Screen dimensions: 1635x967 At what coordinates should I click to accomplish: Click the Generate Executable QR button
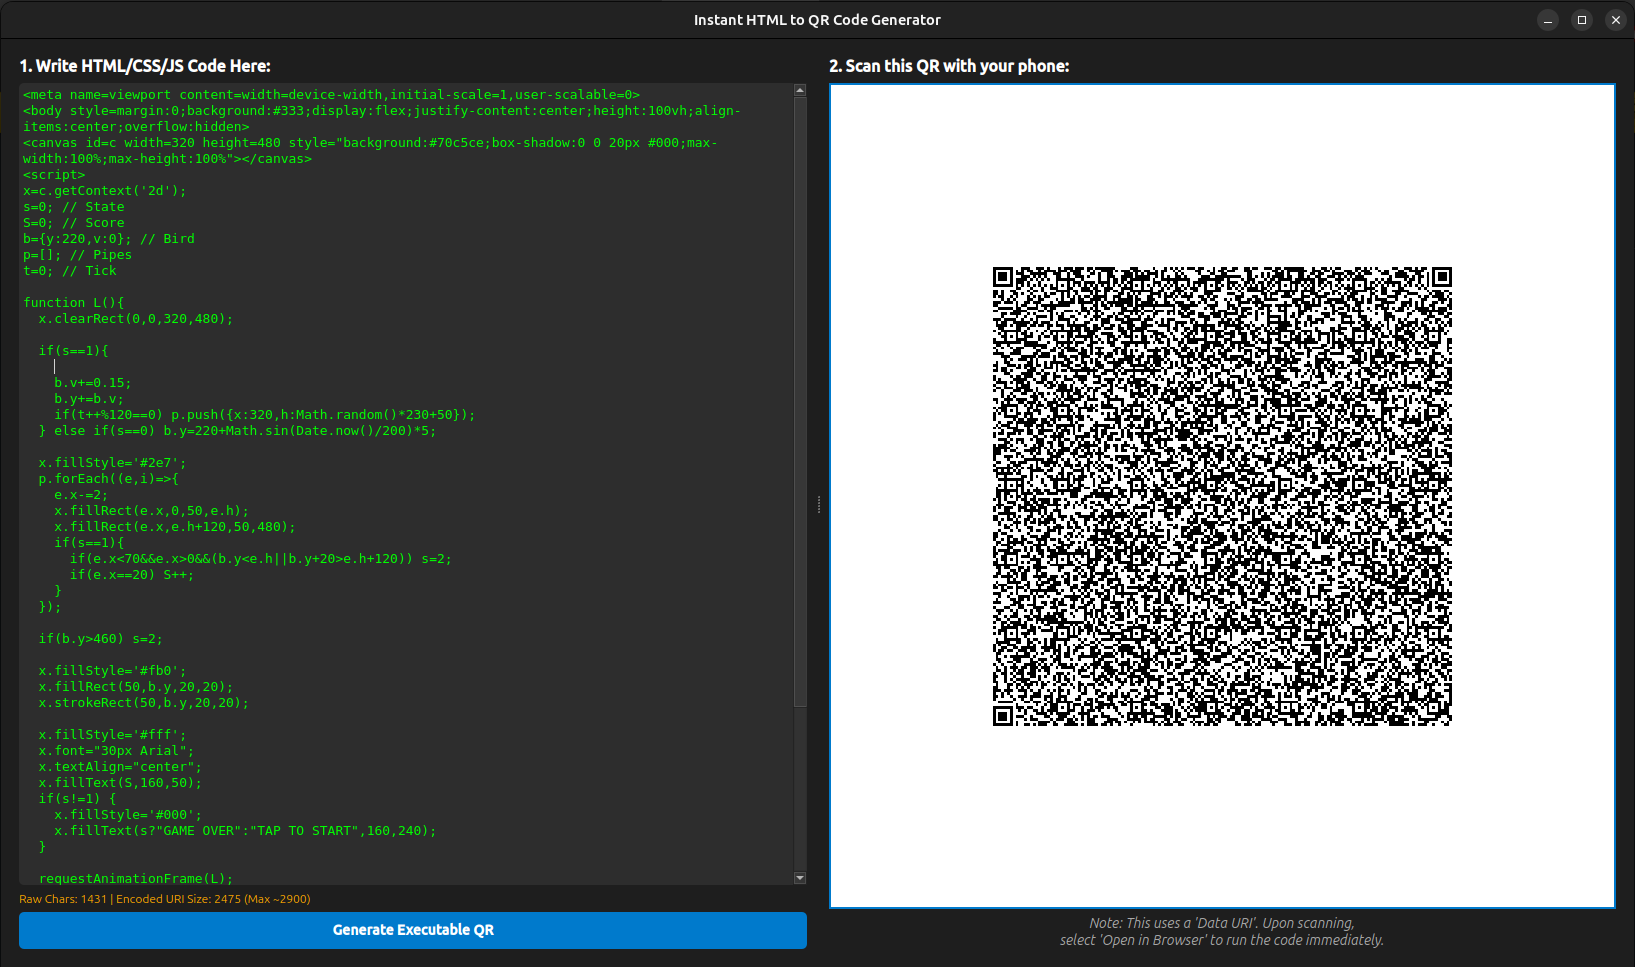413,929
